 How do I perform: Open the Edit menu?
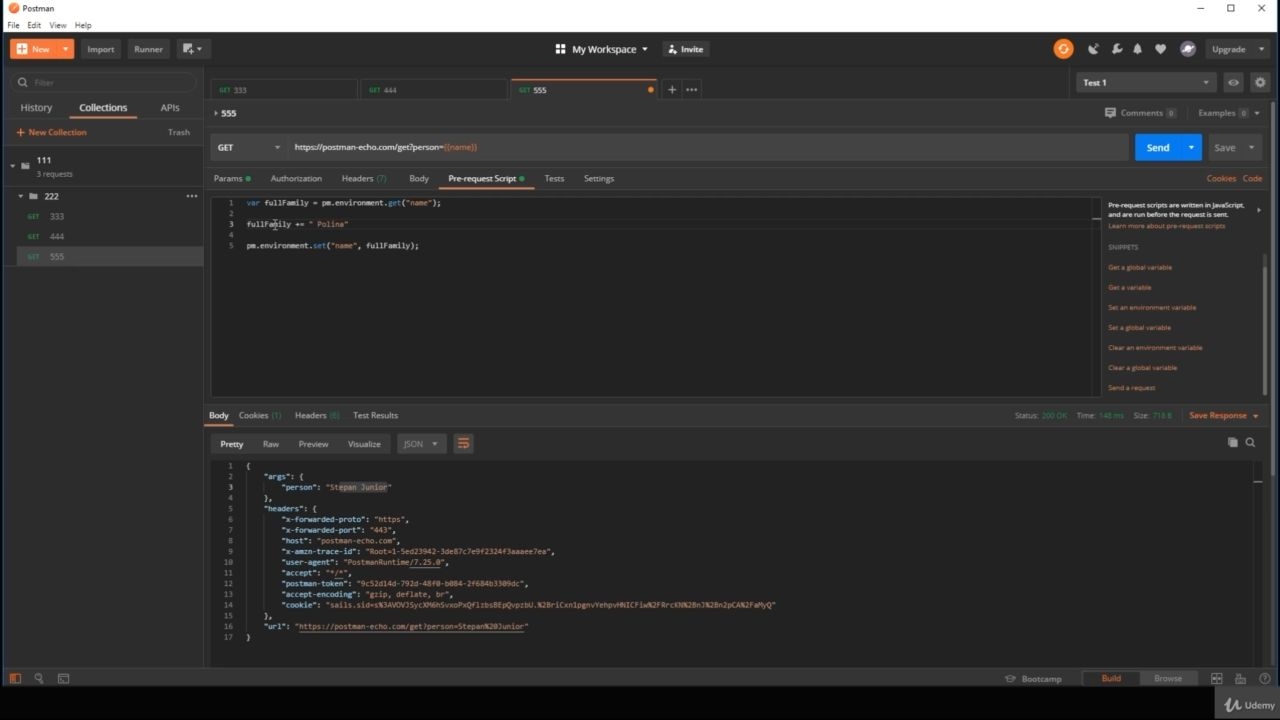click(x=35, y=25)
